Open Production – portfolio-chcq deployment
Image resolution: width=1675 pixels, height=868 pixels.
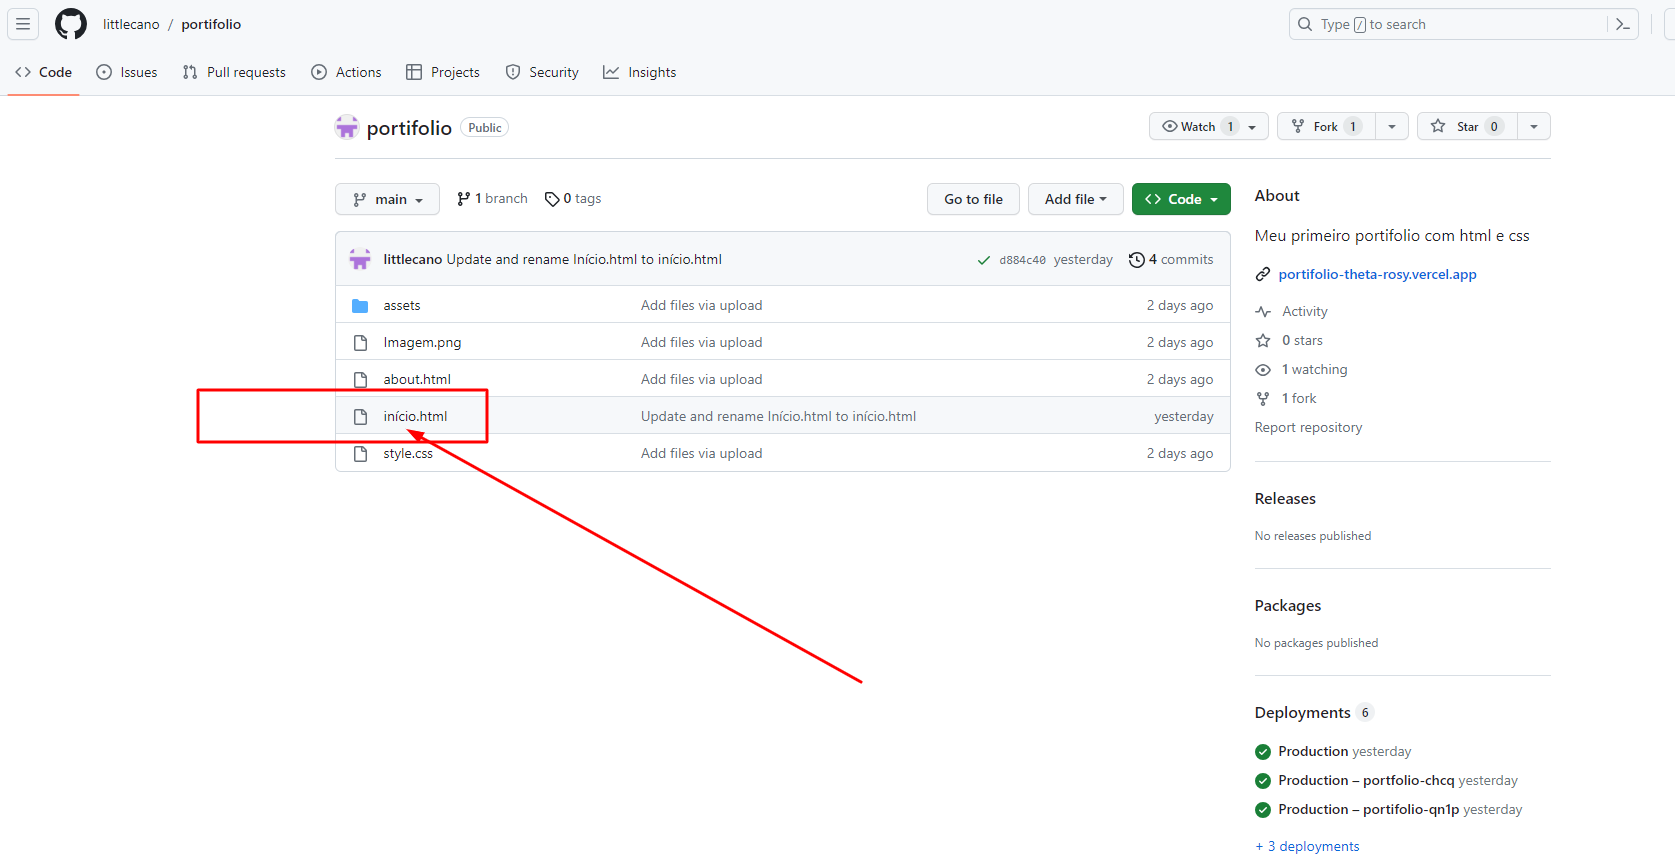tap(1366, 780)
